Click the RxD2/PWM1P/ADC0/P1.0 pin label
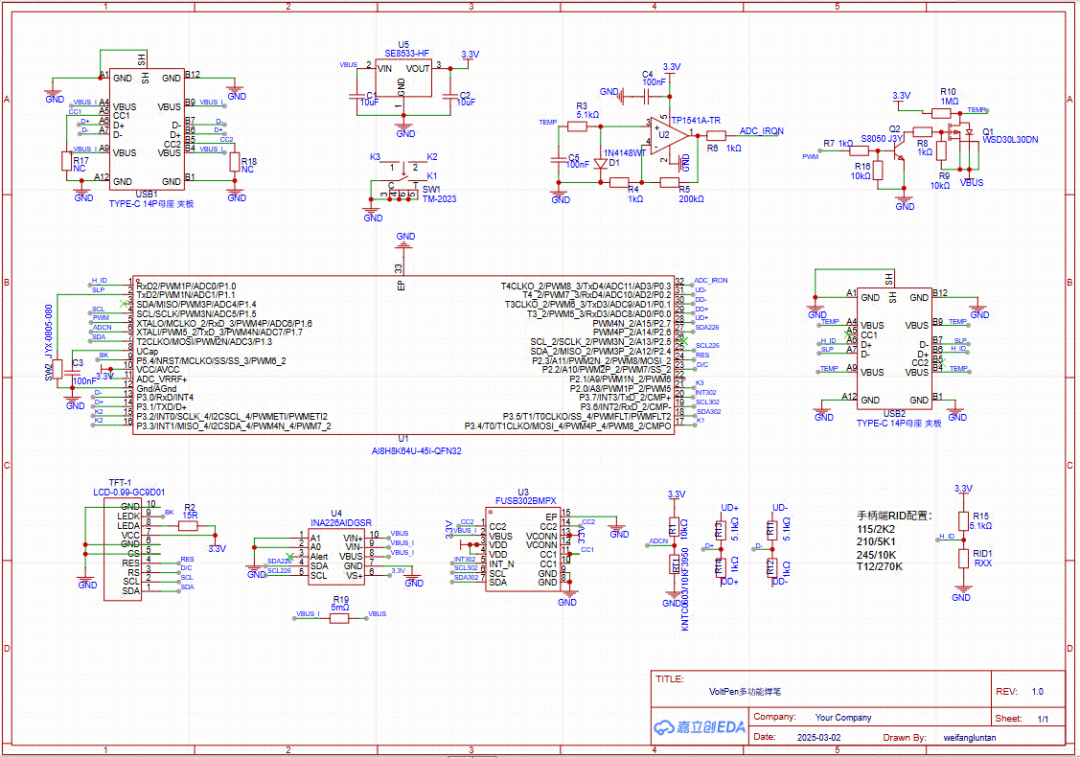This screenshot has height=758, width=1080. click(186, 286)
